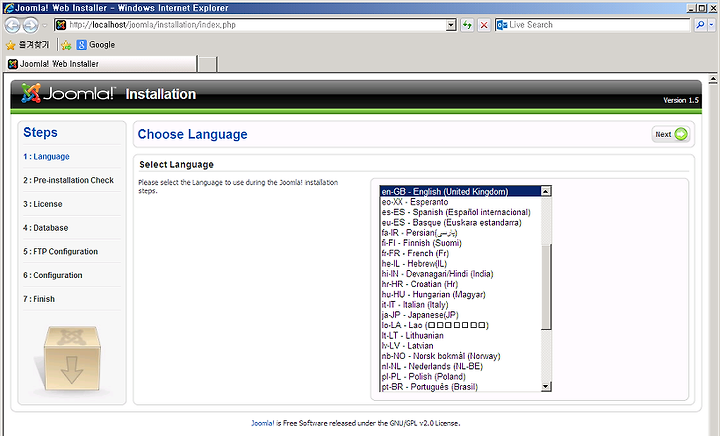Select hi-IN Devanagari/Hindi option
The height and width of the screenshot is (436, 720).
461,274
